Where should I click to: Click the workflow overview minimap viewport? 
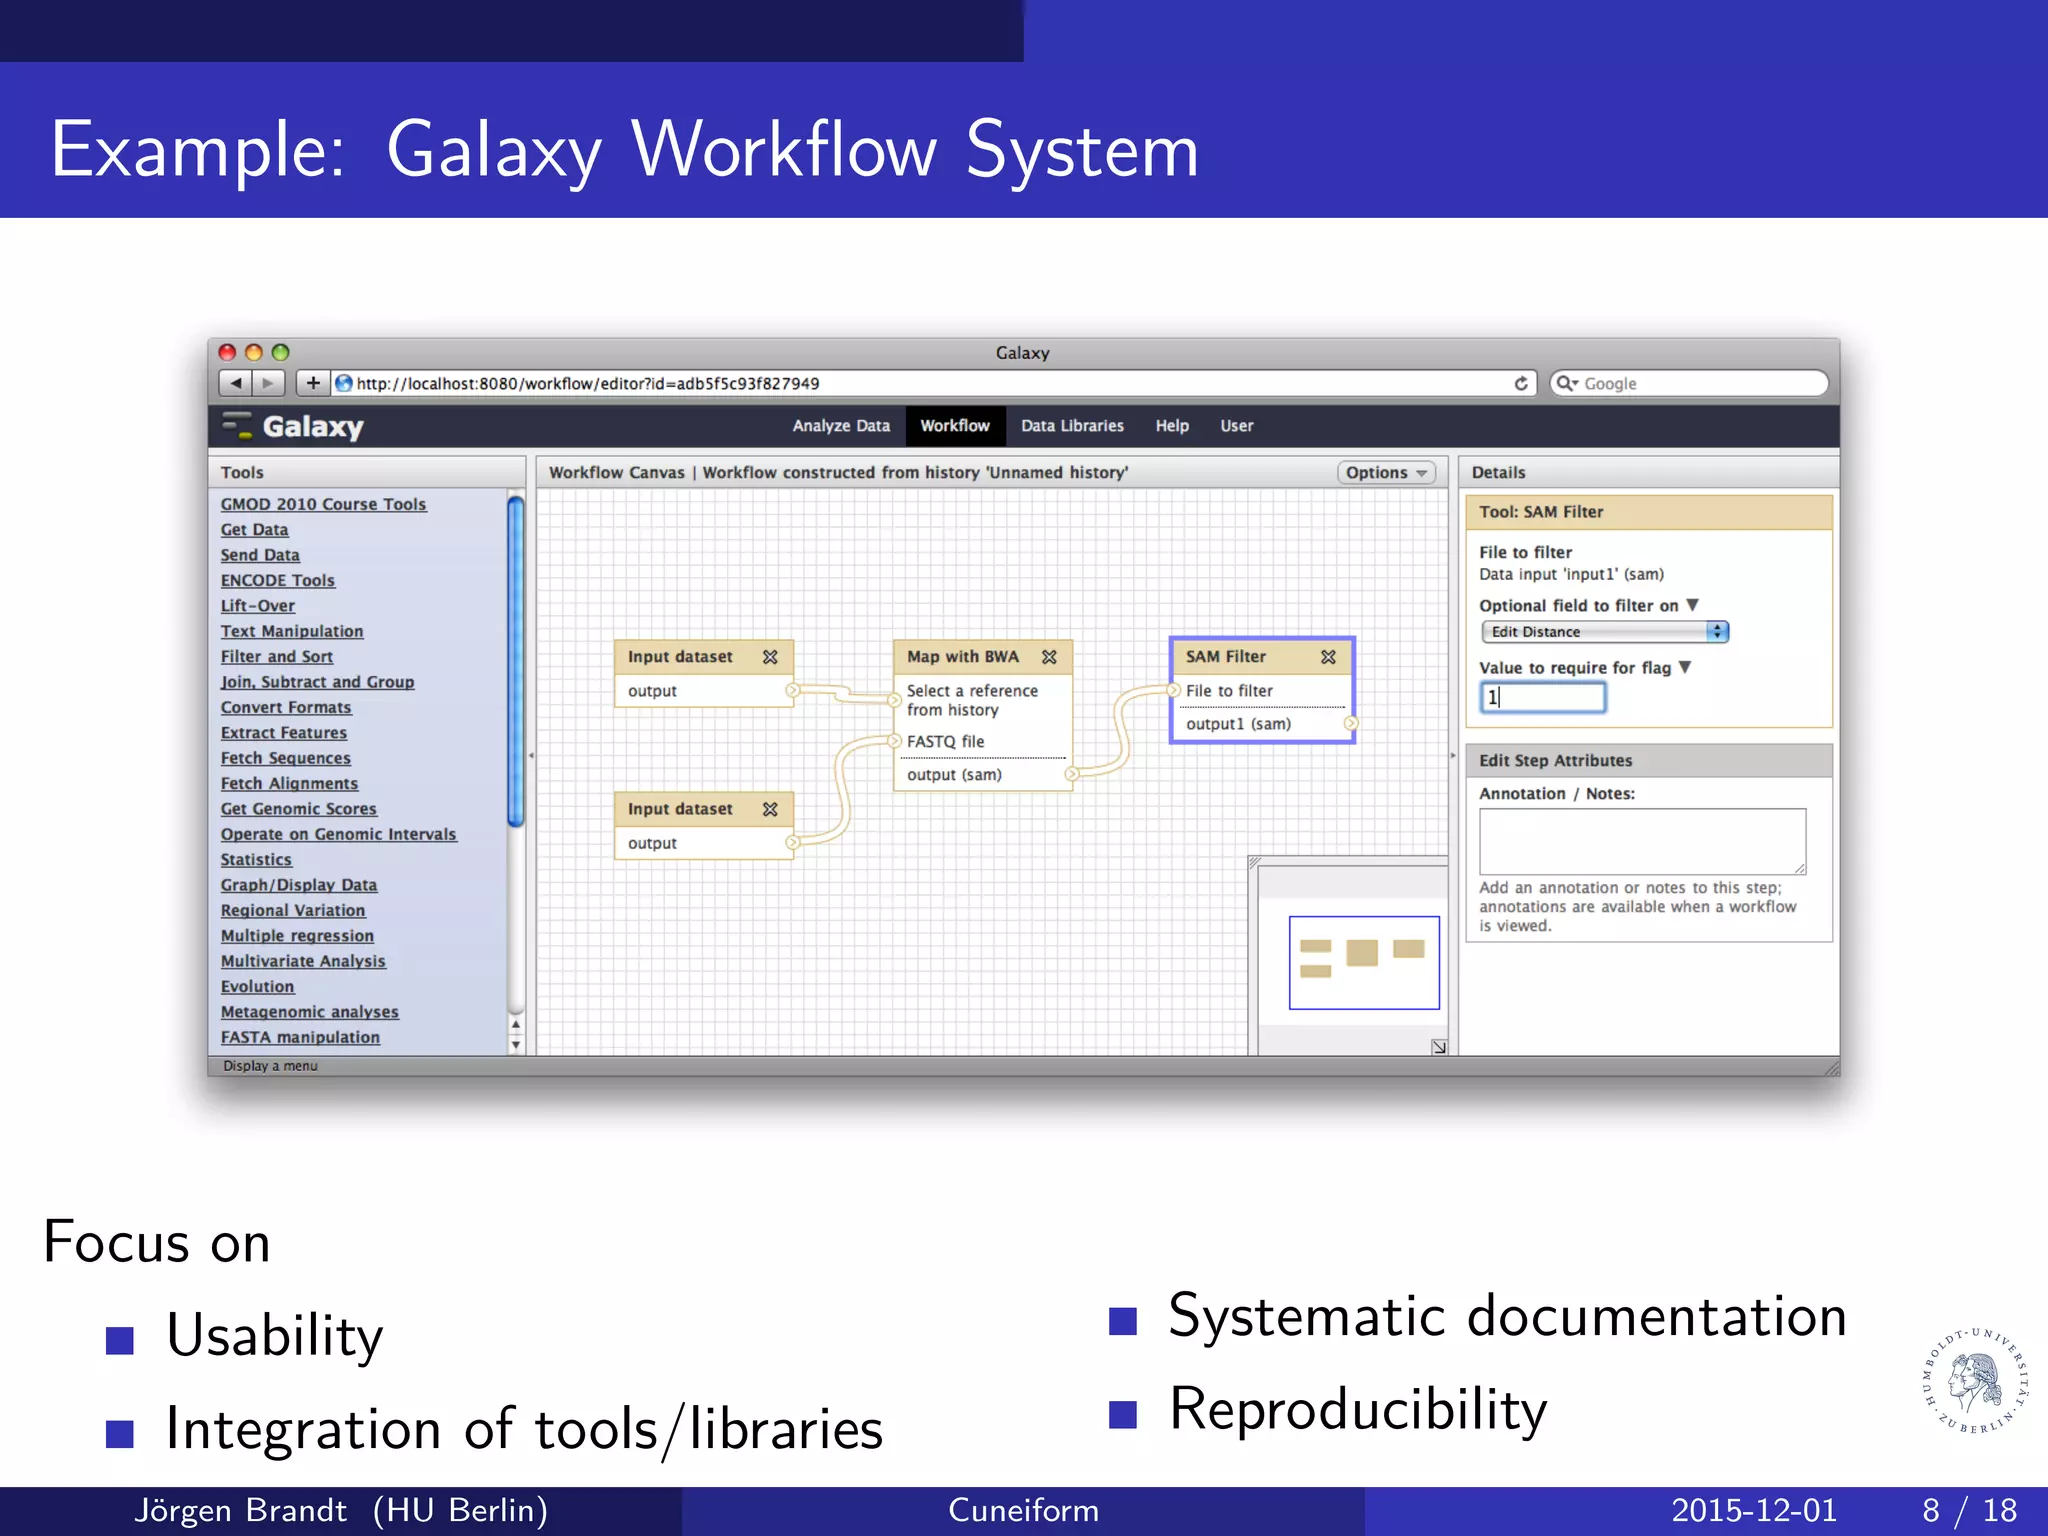click(x=1364, y=962)
